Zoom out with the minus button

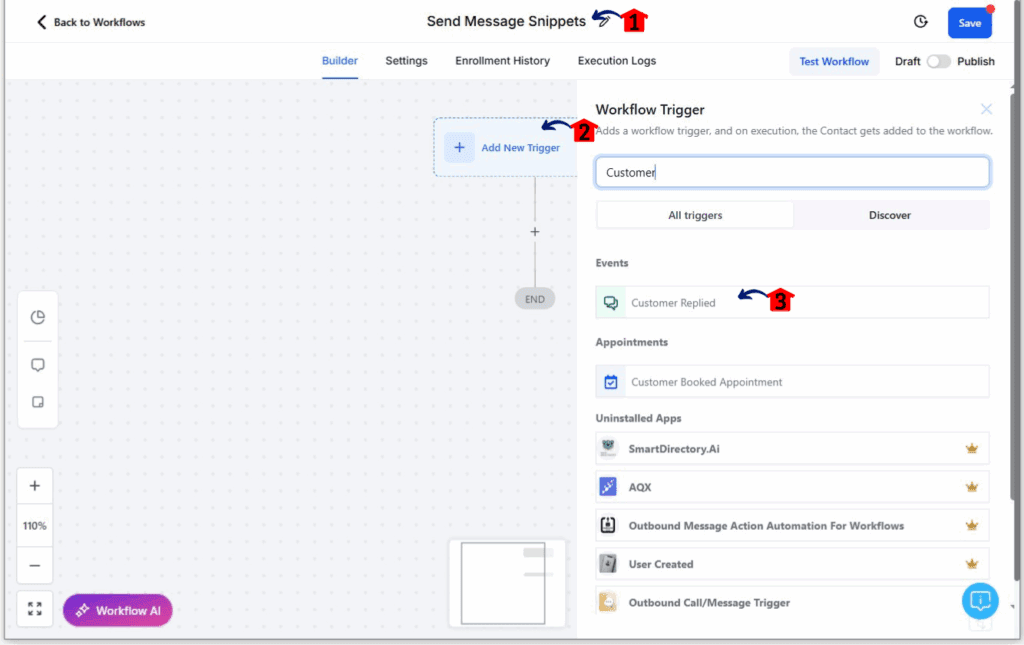coord(35,565)
